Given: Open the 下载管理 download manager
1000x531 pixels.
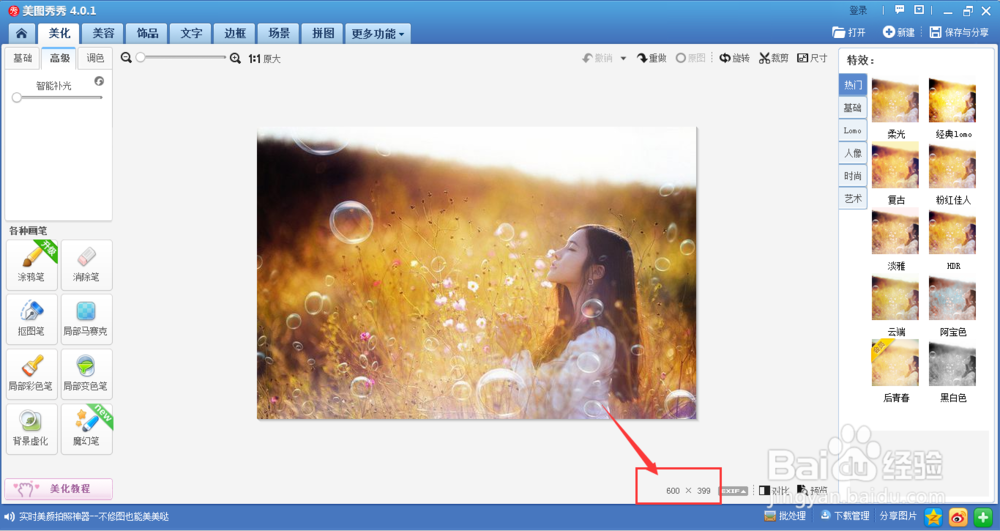Looking at the screenshot, I should pyautogui.click(x=845, y=516).
